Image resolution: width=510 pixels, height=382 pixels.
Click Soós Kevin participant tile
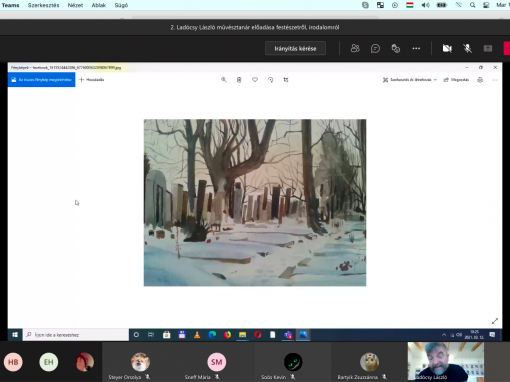pos(293,362)
